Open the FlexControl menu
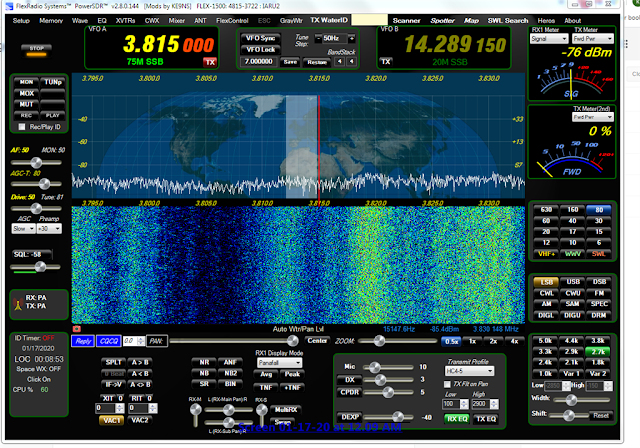This screenshot has height=448, width=640. click(x=232, y=20)
